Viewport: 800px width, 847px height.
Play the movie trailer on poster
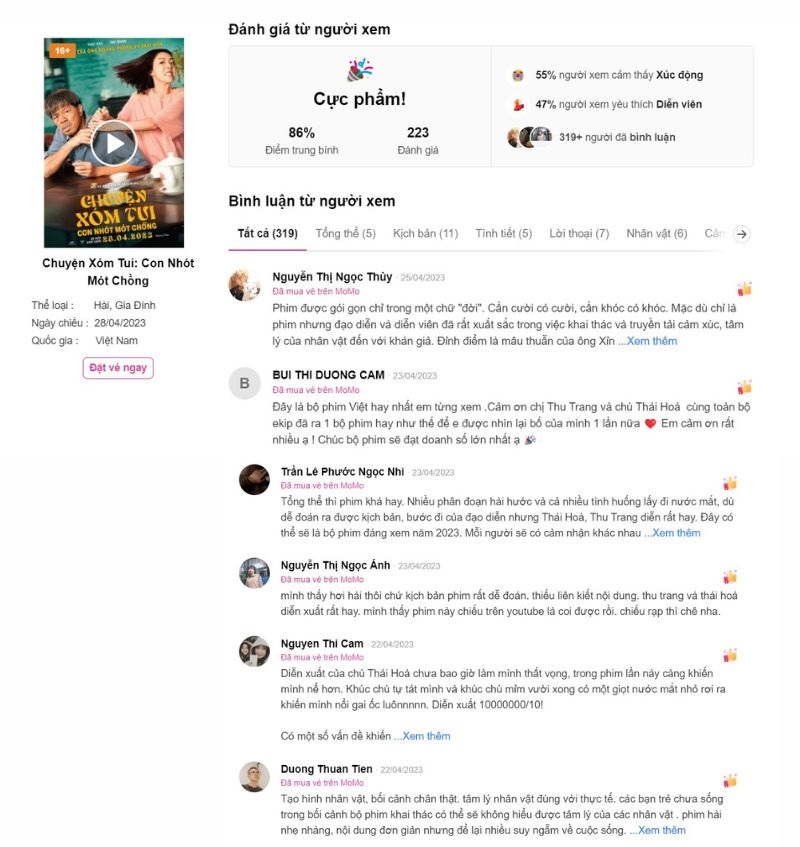click(113, 144)
